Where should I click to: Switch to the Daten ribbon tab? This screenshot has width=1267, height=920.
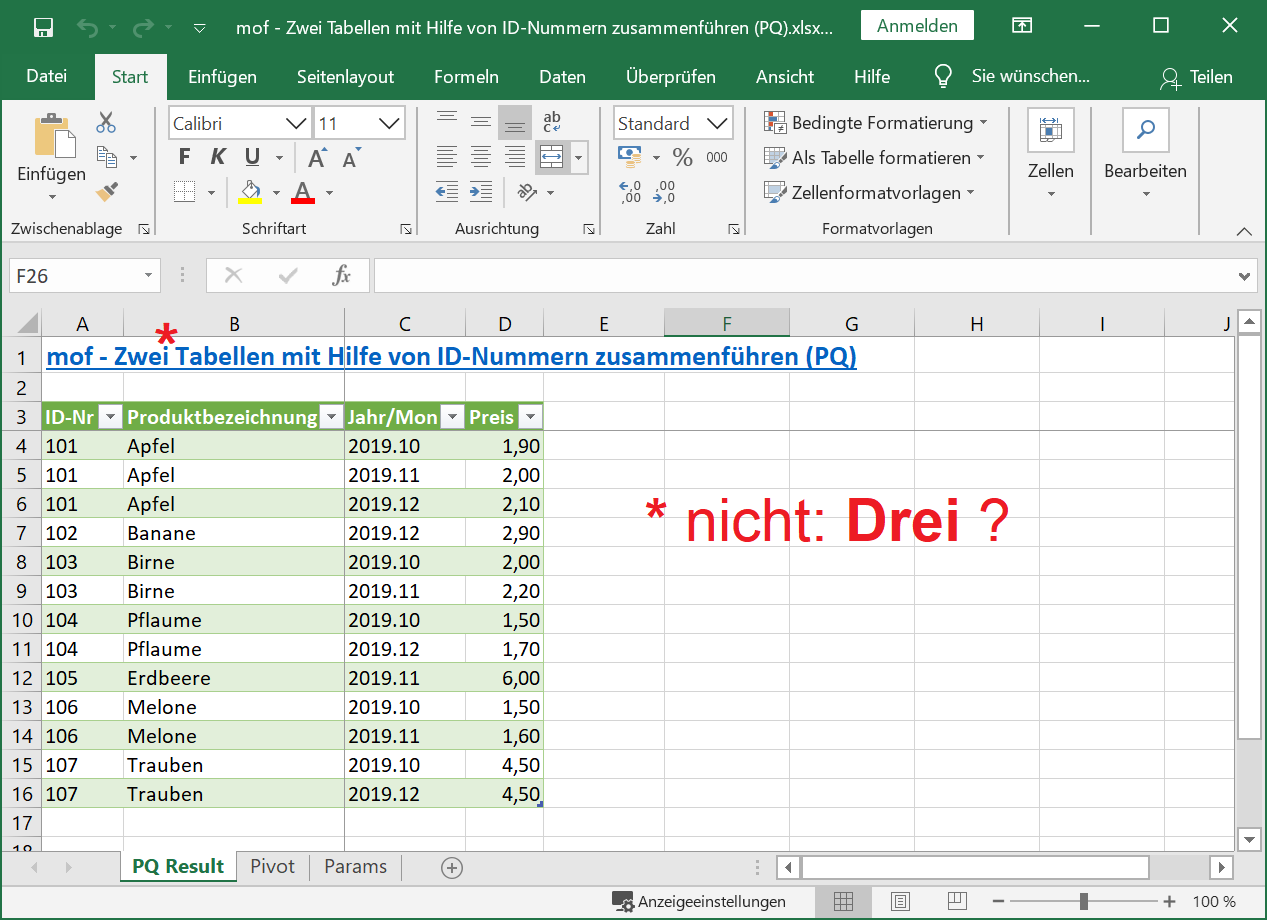[562, 77]
